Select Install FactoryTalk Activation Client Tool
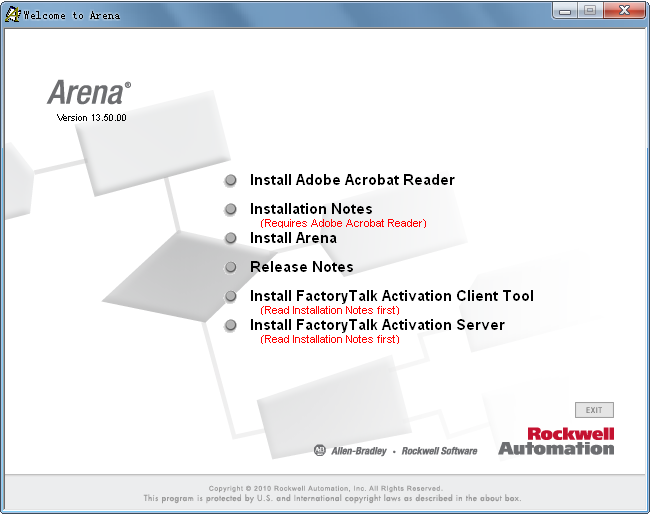Viewport: 650px width, 514px height. pos(392,296)
